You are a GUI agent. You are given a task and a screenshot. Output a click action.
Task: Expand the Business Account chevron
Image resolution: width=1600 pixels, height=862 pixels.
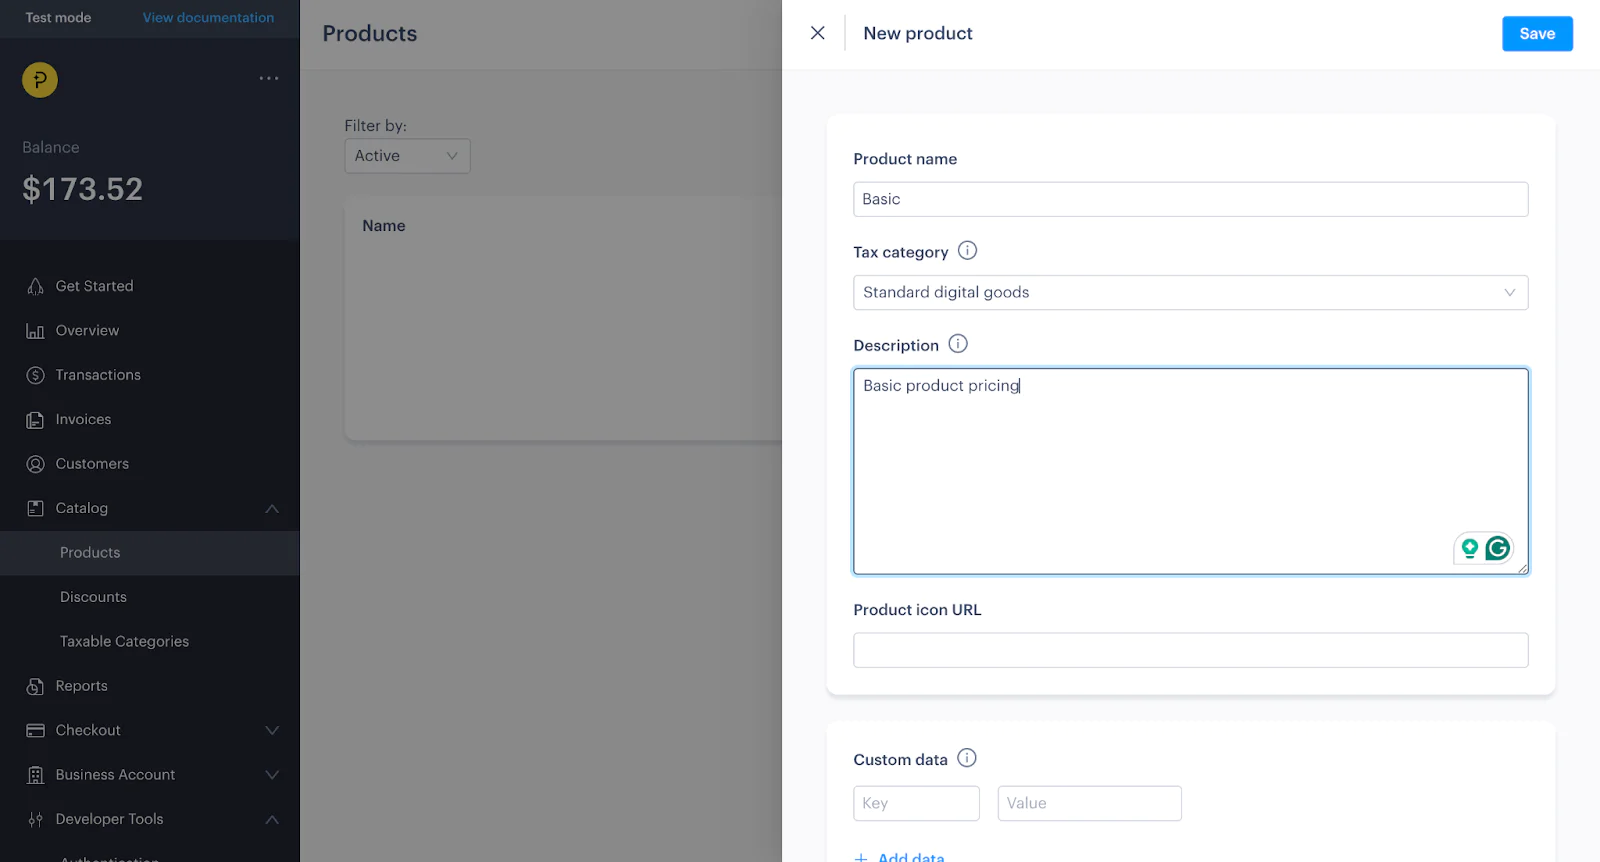click(x=272, y=775)
